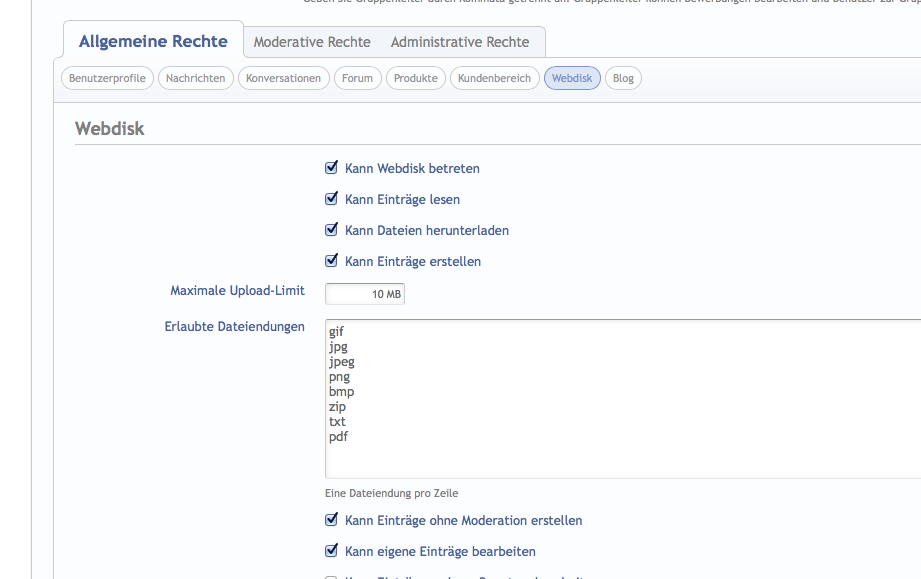The width and height of the screenshot is (921, 579).
Task: Switch to the Kundenbereich section
Action: [494, 78]
